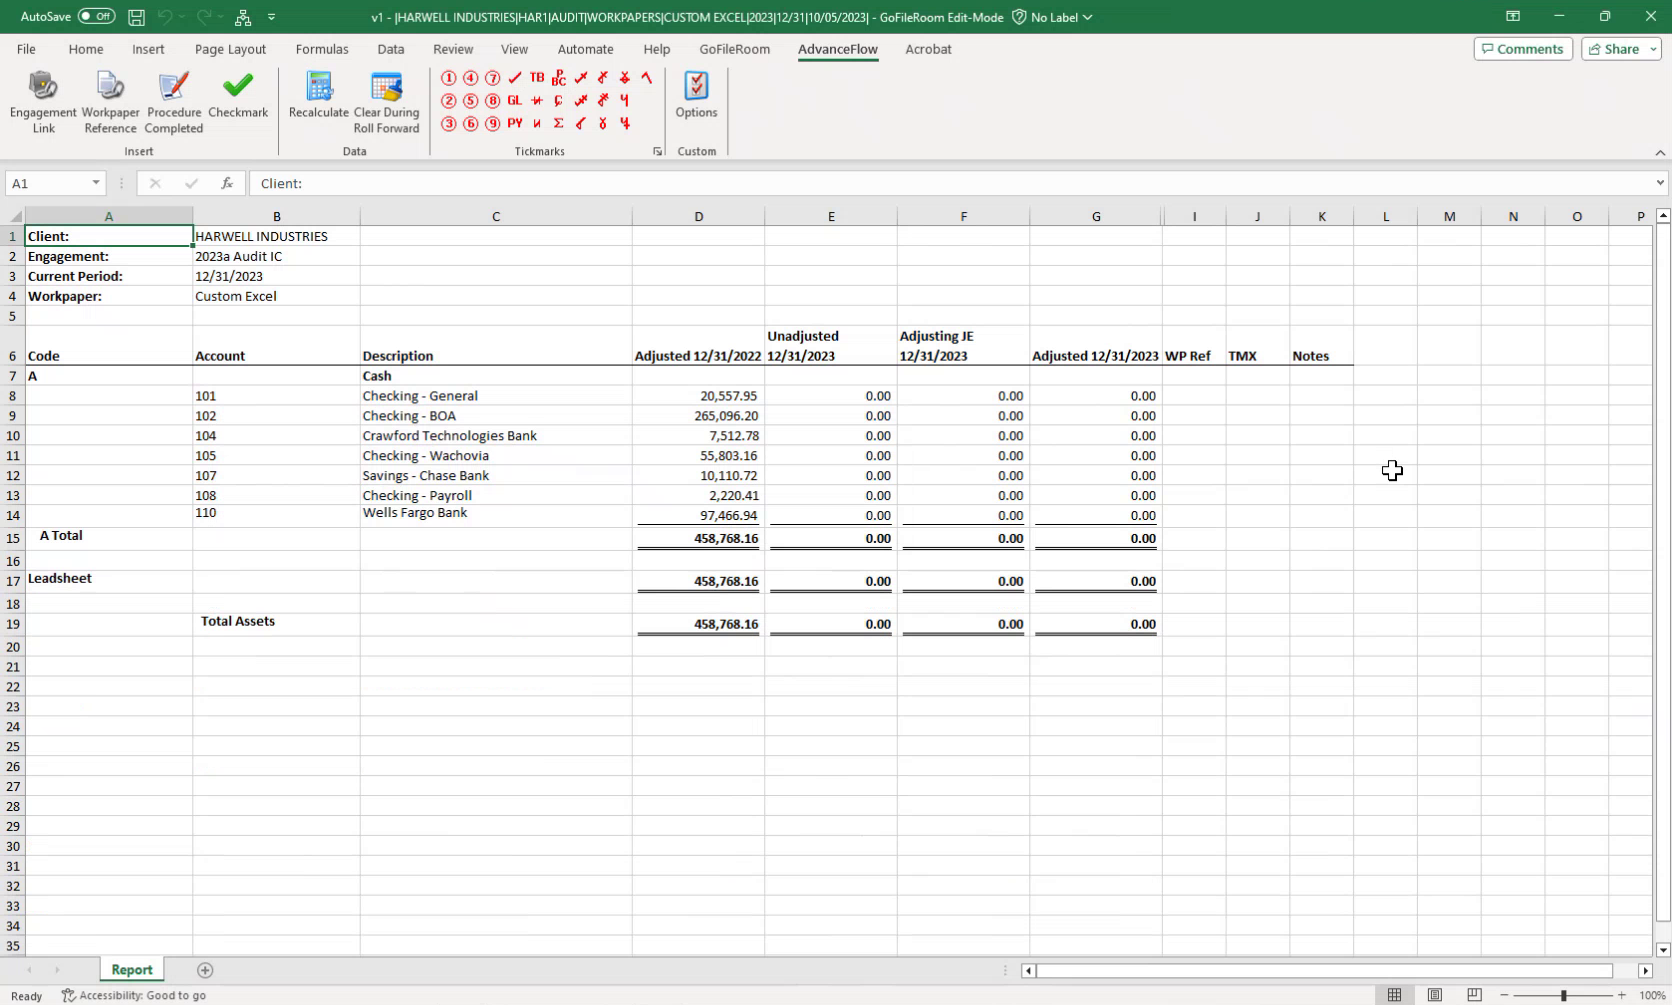Insert the TB tickmark
The height and width of the screenshot is (1005, 1672).
point(537,78)
